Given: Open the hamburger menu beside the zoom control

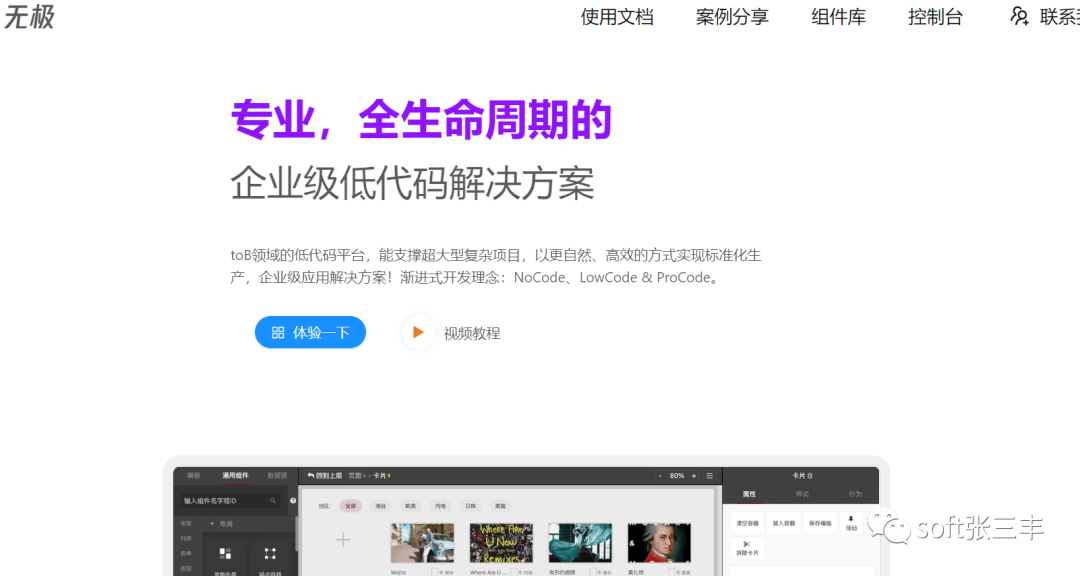Looking at the screenshot, I should point(709,476).
